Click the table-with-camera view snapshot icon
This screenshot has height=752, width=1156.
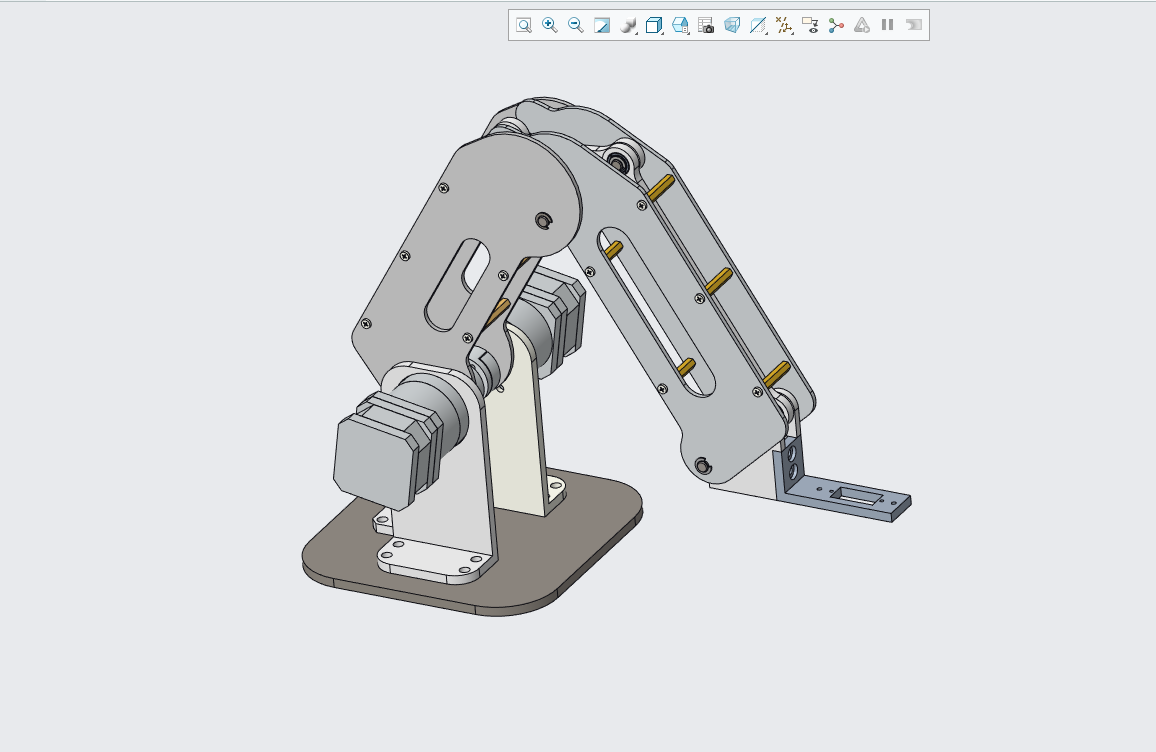point(706,25)
